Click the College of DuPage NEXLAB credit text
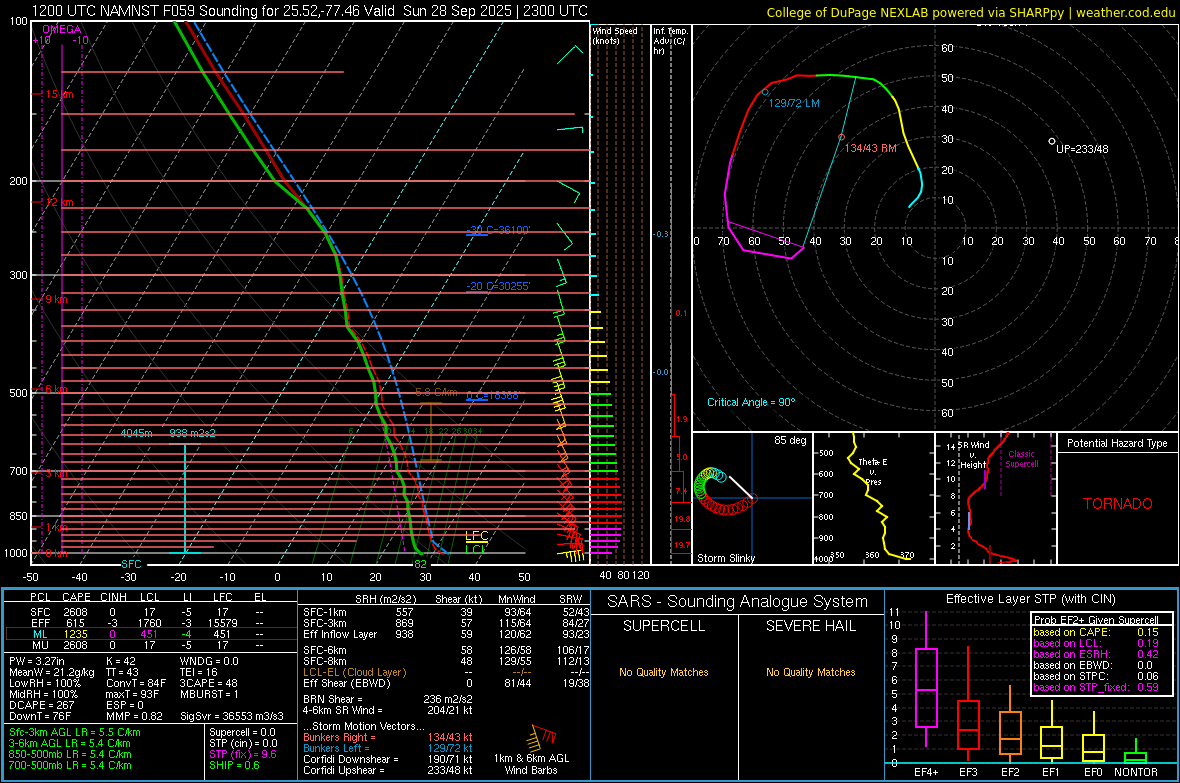The width and height of the screenshot is (1180, 783). [x=971, y=13]
